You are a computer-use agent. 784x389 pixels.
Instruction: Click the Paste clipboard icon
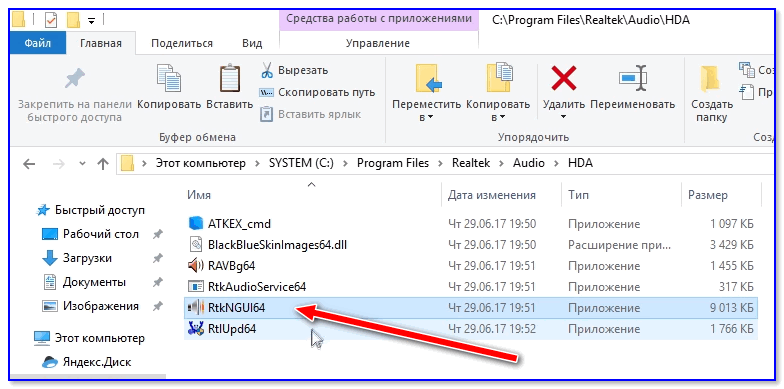point(230,78)
